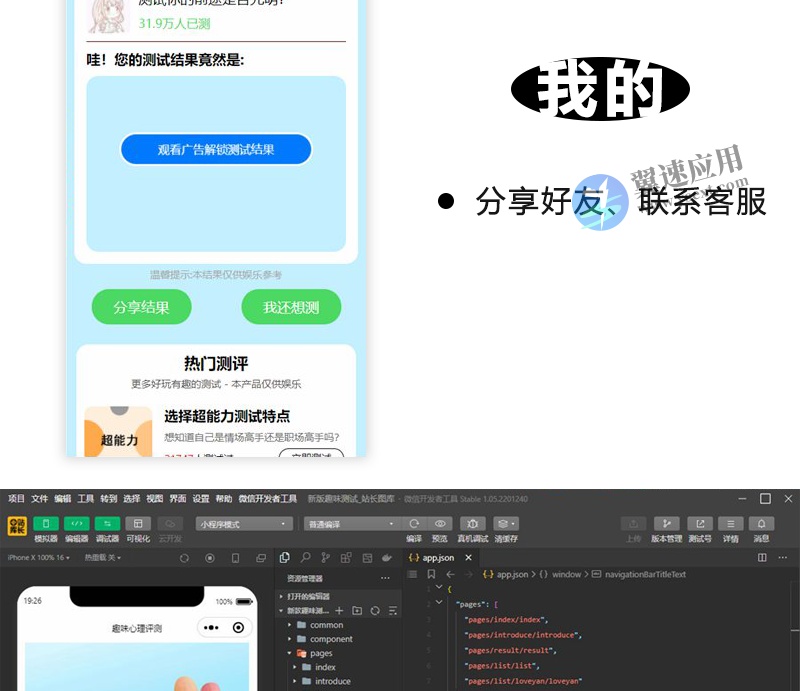Click the 观看广告解锁测试结果 button
Screen dimensions: 800x691
pos(216,150)
